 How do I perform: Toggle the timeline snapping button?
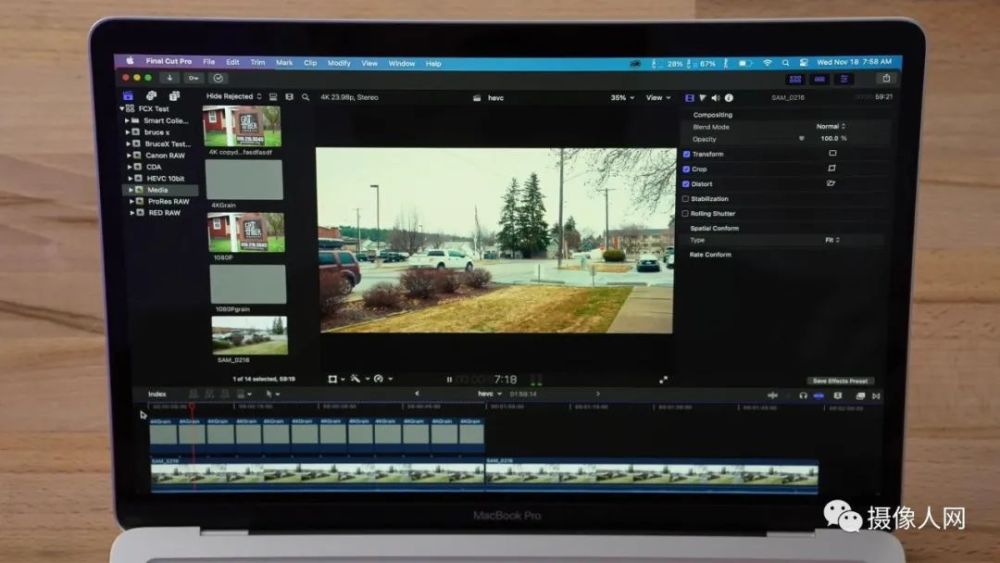(819, 396)
